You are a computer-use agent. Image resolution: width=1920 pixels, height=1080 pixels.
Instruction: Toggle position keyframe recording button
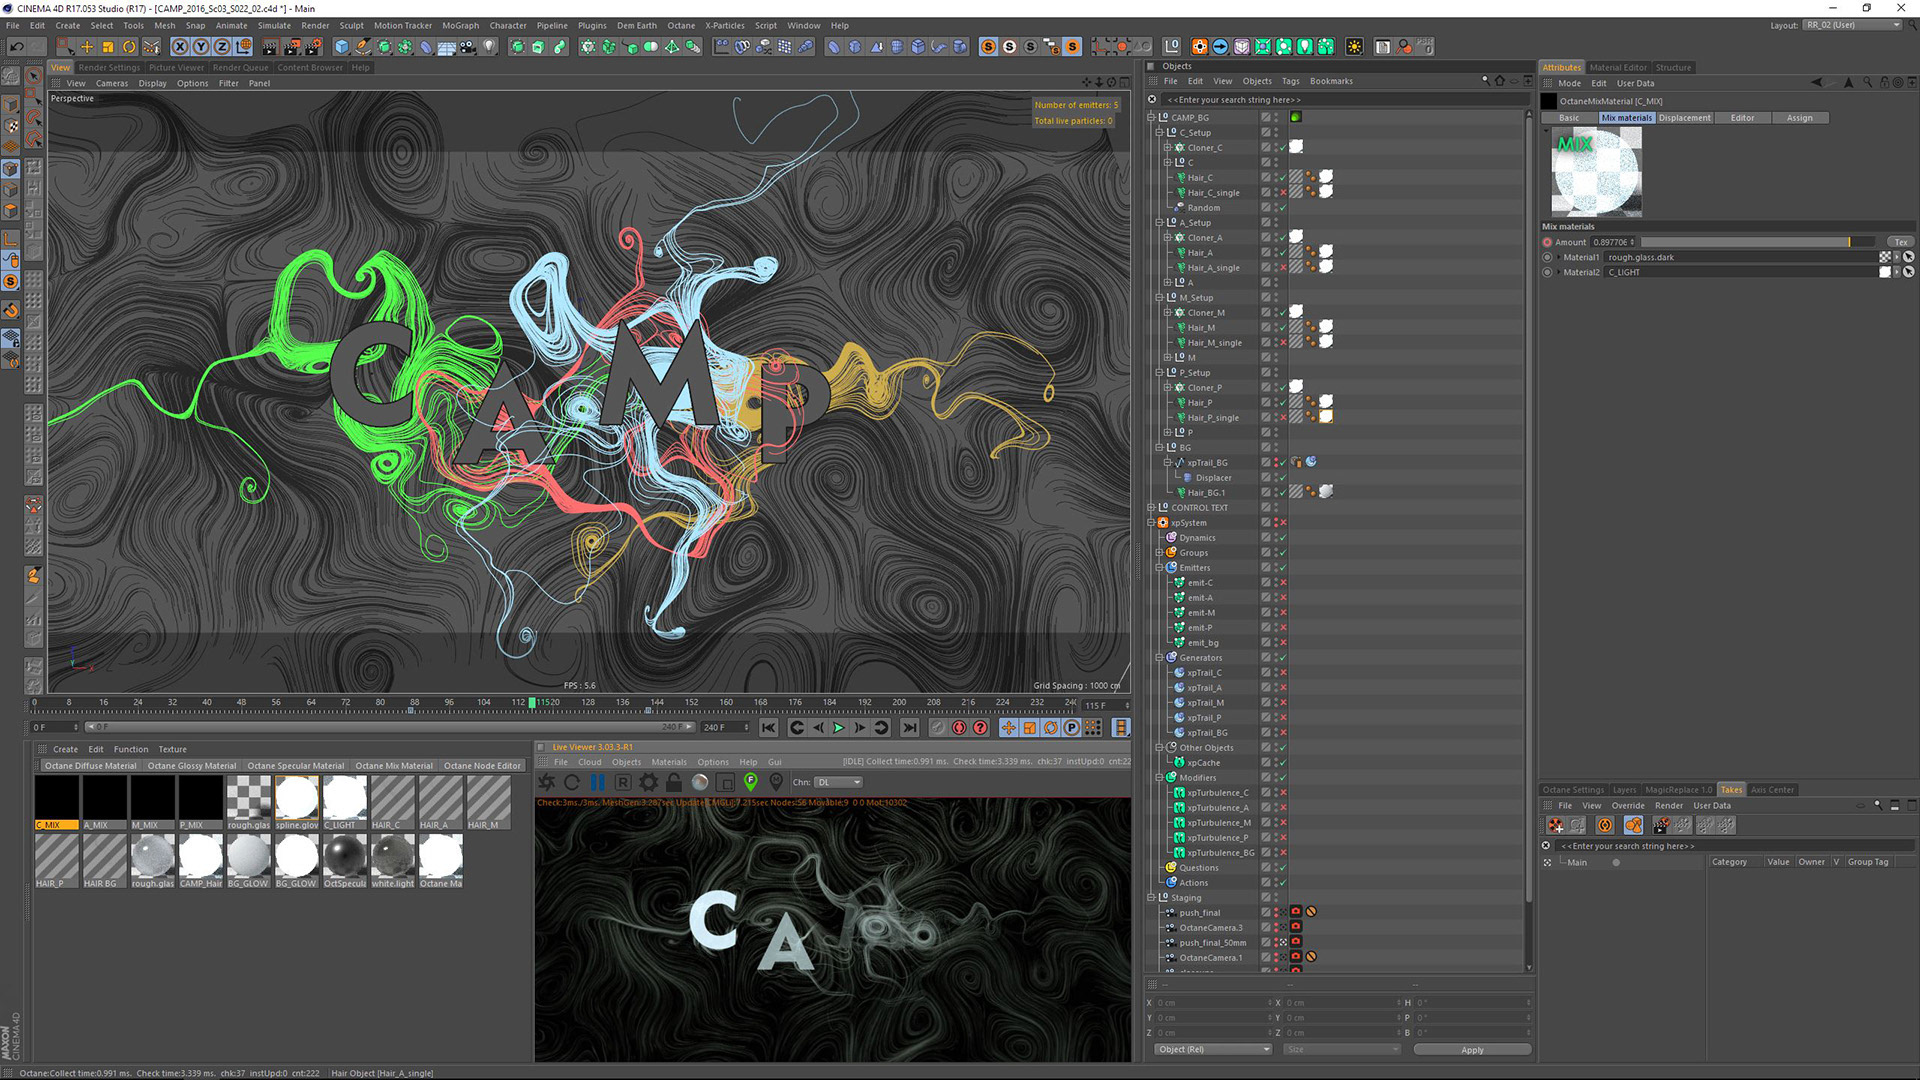click(1009, 728)
